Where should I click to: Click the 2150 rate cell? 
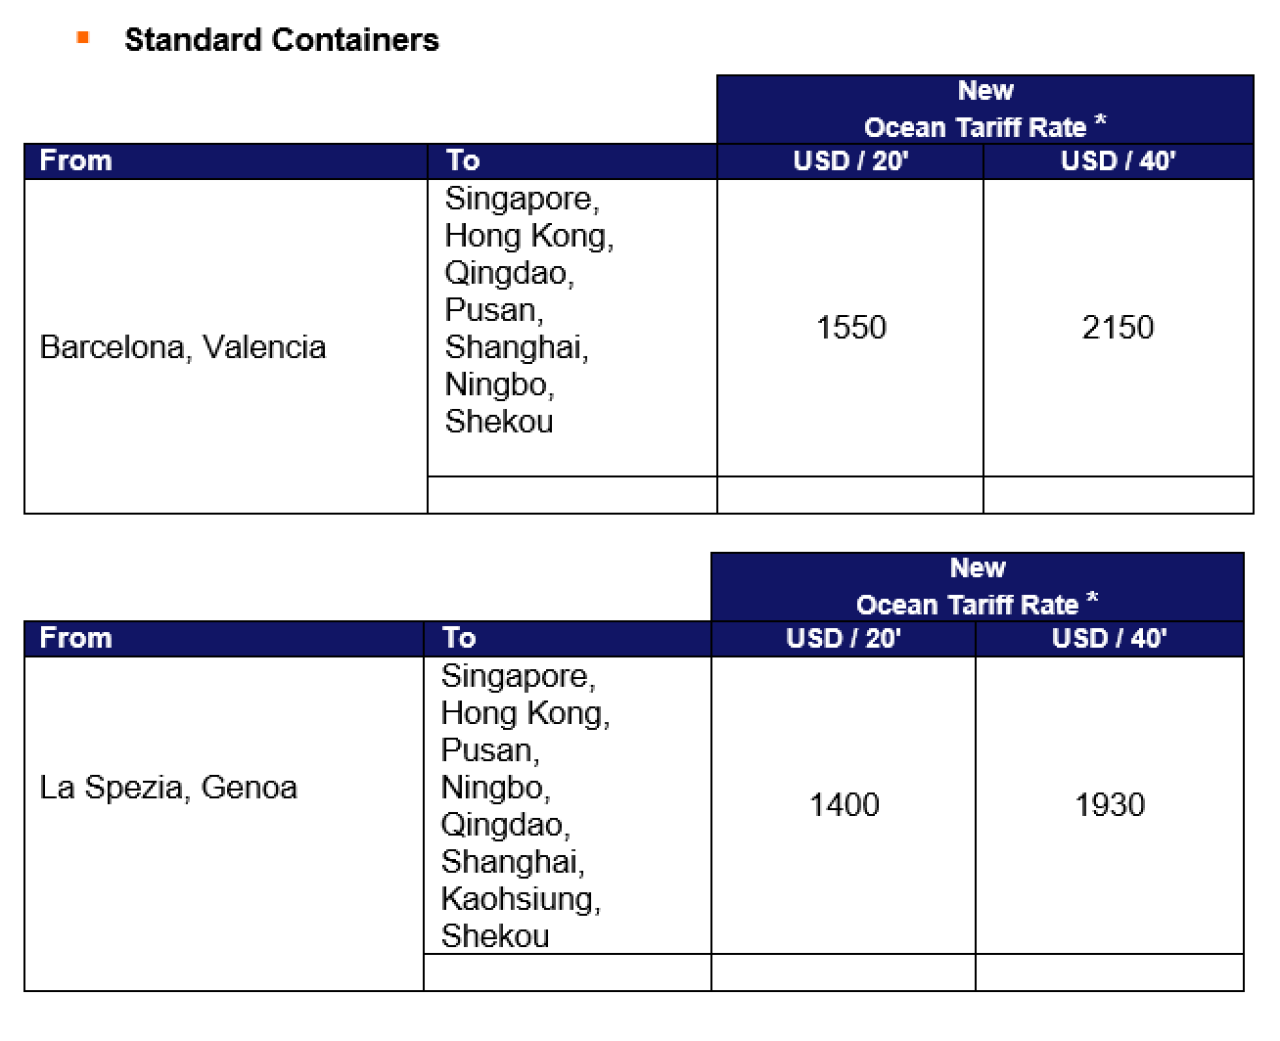pos(1118,327)
